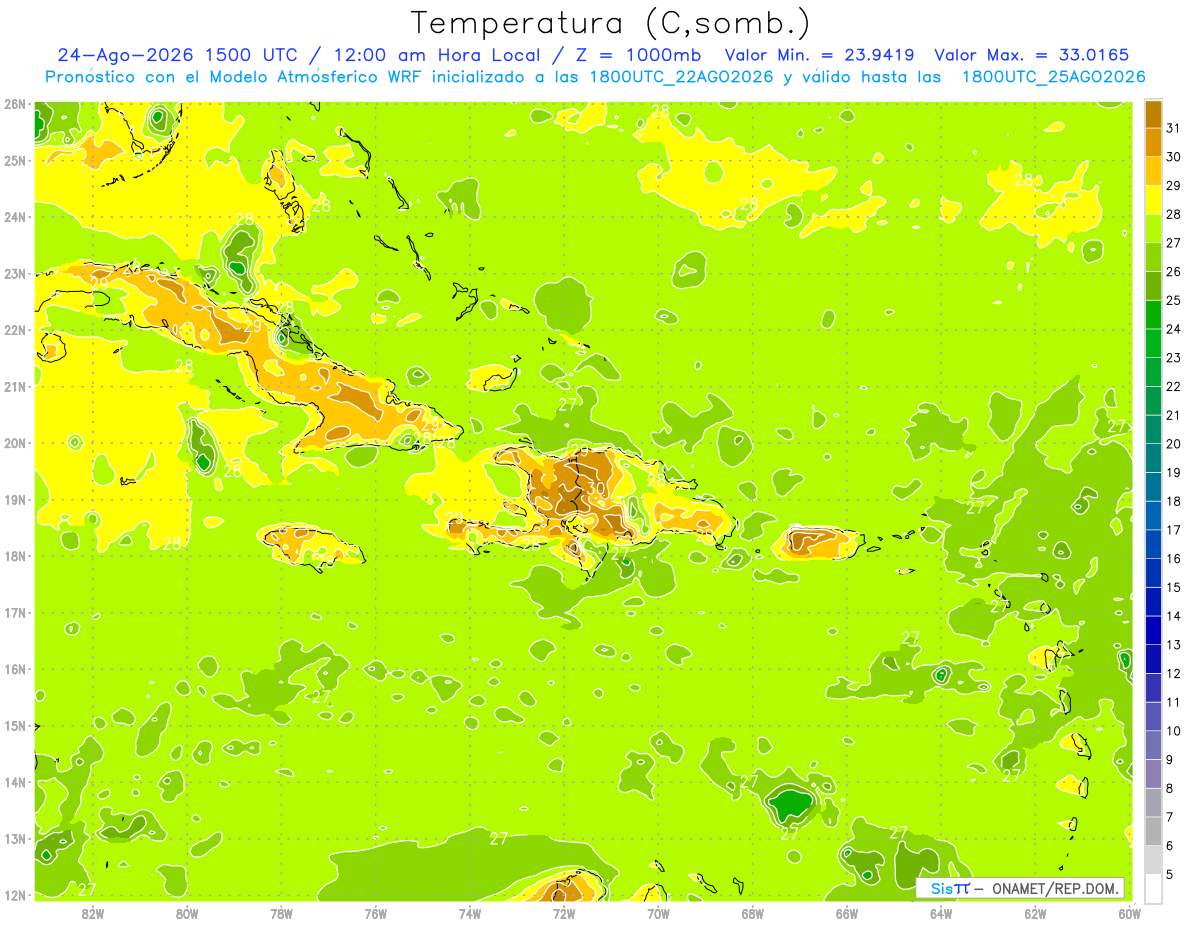Click latitude label '25N'
The image size is (1200, 927).
click(14, 160)
